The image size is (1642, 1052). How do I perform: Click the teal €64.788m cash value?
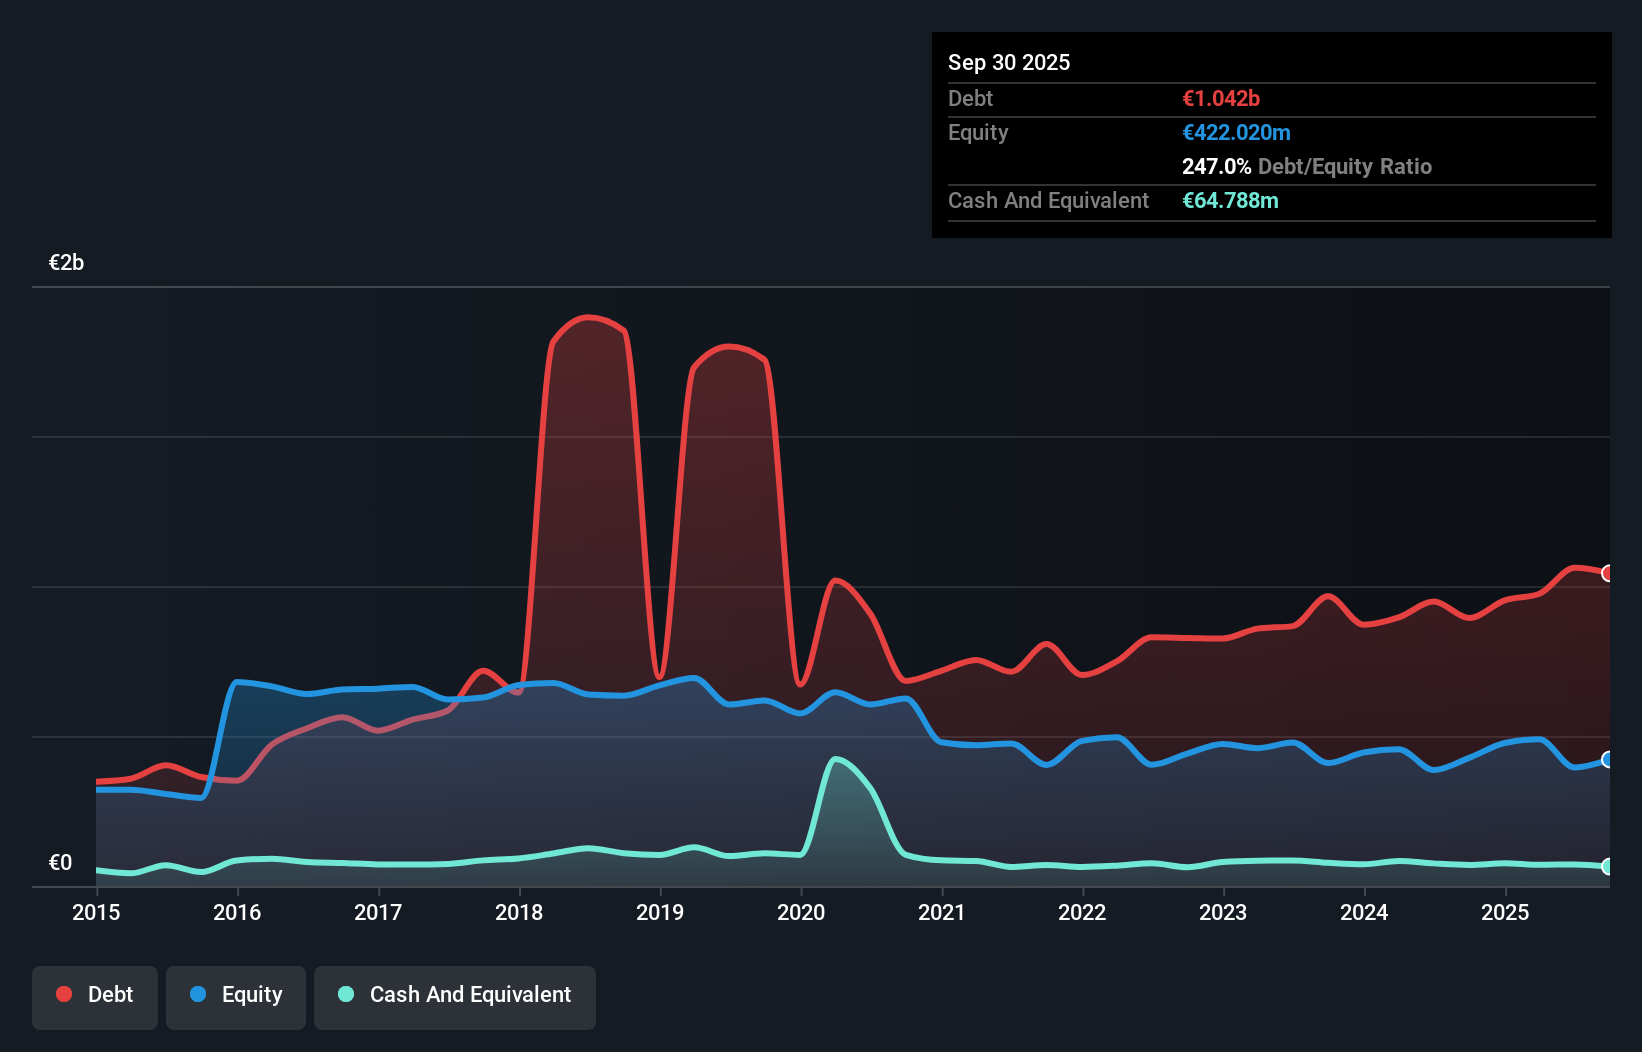[x=1231, y=200]
